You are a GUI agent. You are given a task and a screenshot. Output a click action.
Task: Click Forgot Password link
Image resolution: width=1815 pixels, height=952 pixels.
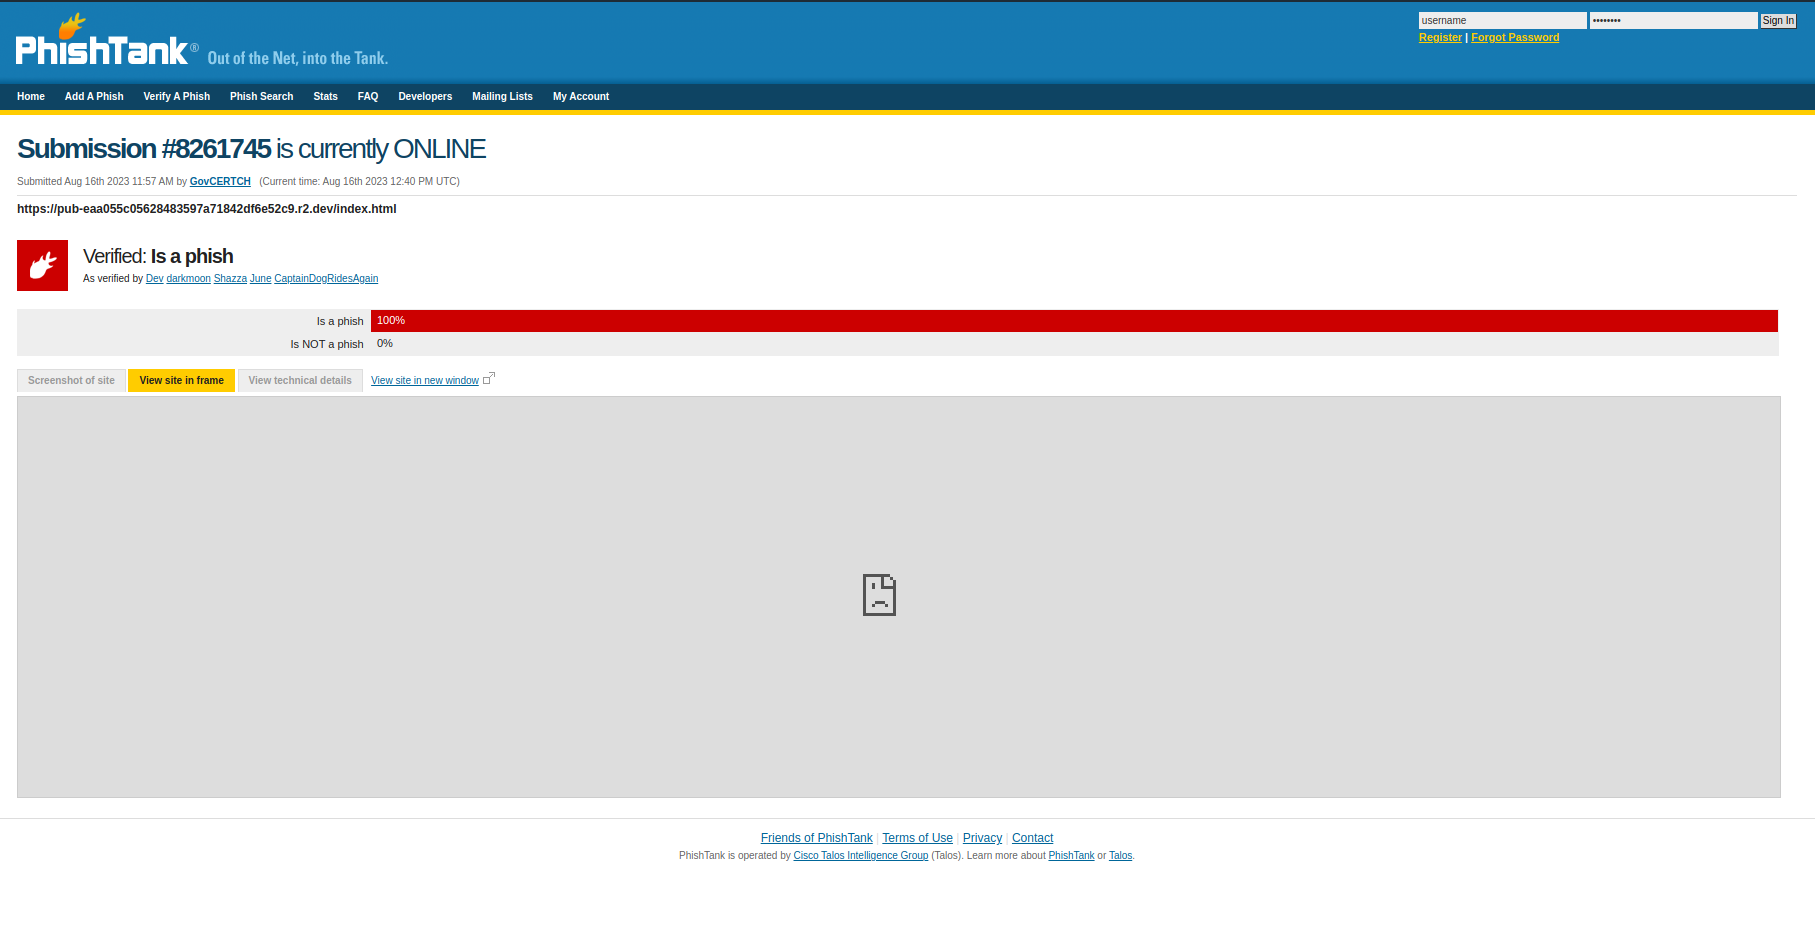(1515, 38)
